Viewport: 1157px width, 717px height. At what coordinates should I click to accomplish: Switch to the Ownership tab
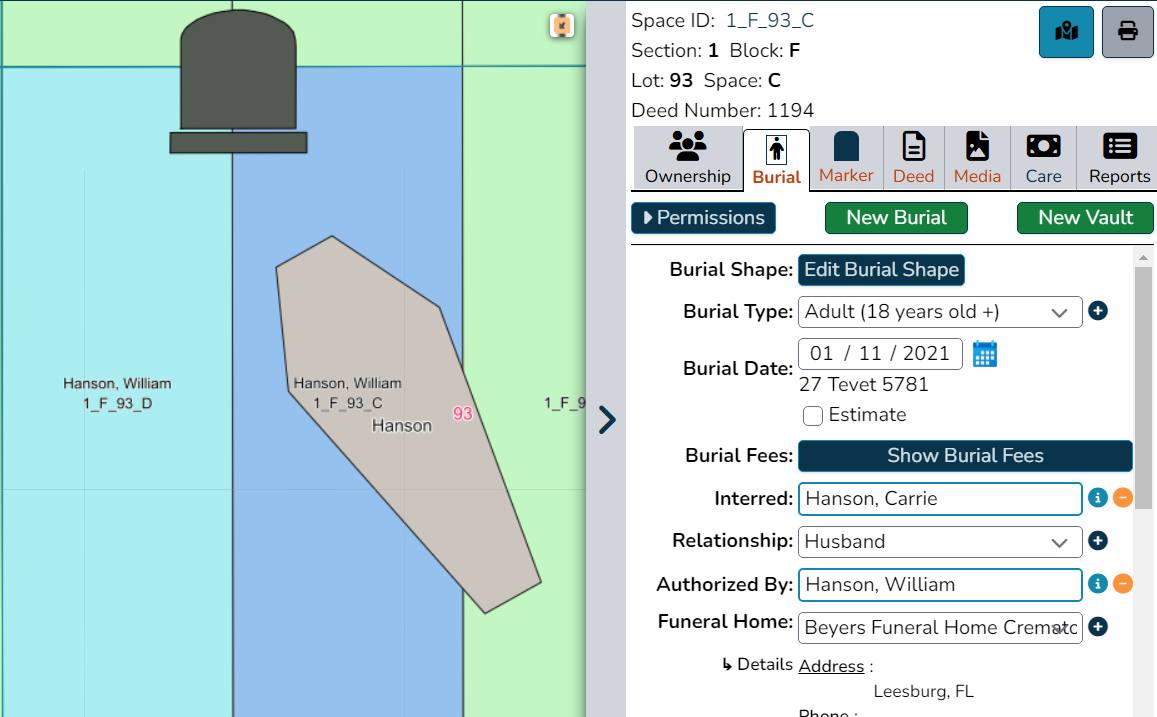(x=688, y=158)
